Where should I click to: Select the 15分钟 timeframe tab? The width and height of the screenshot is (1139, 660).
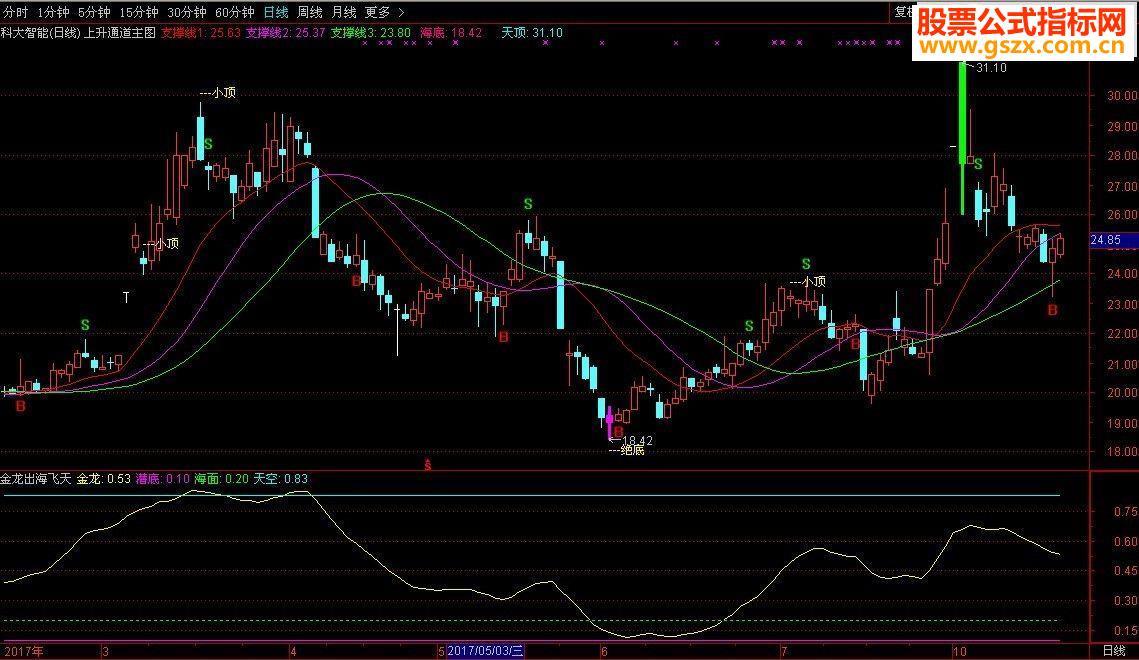[139, 12]
